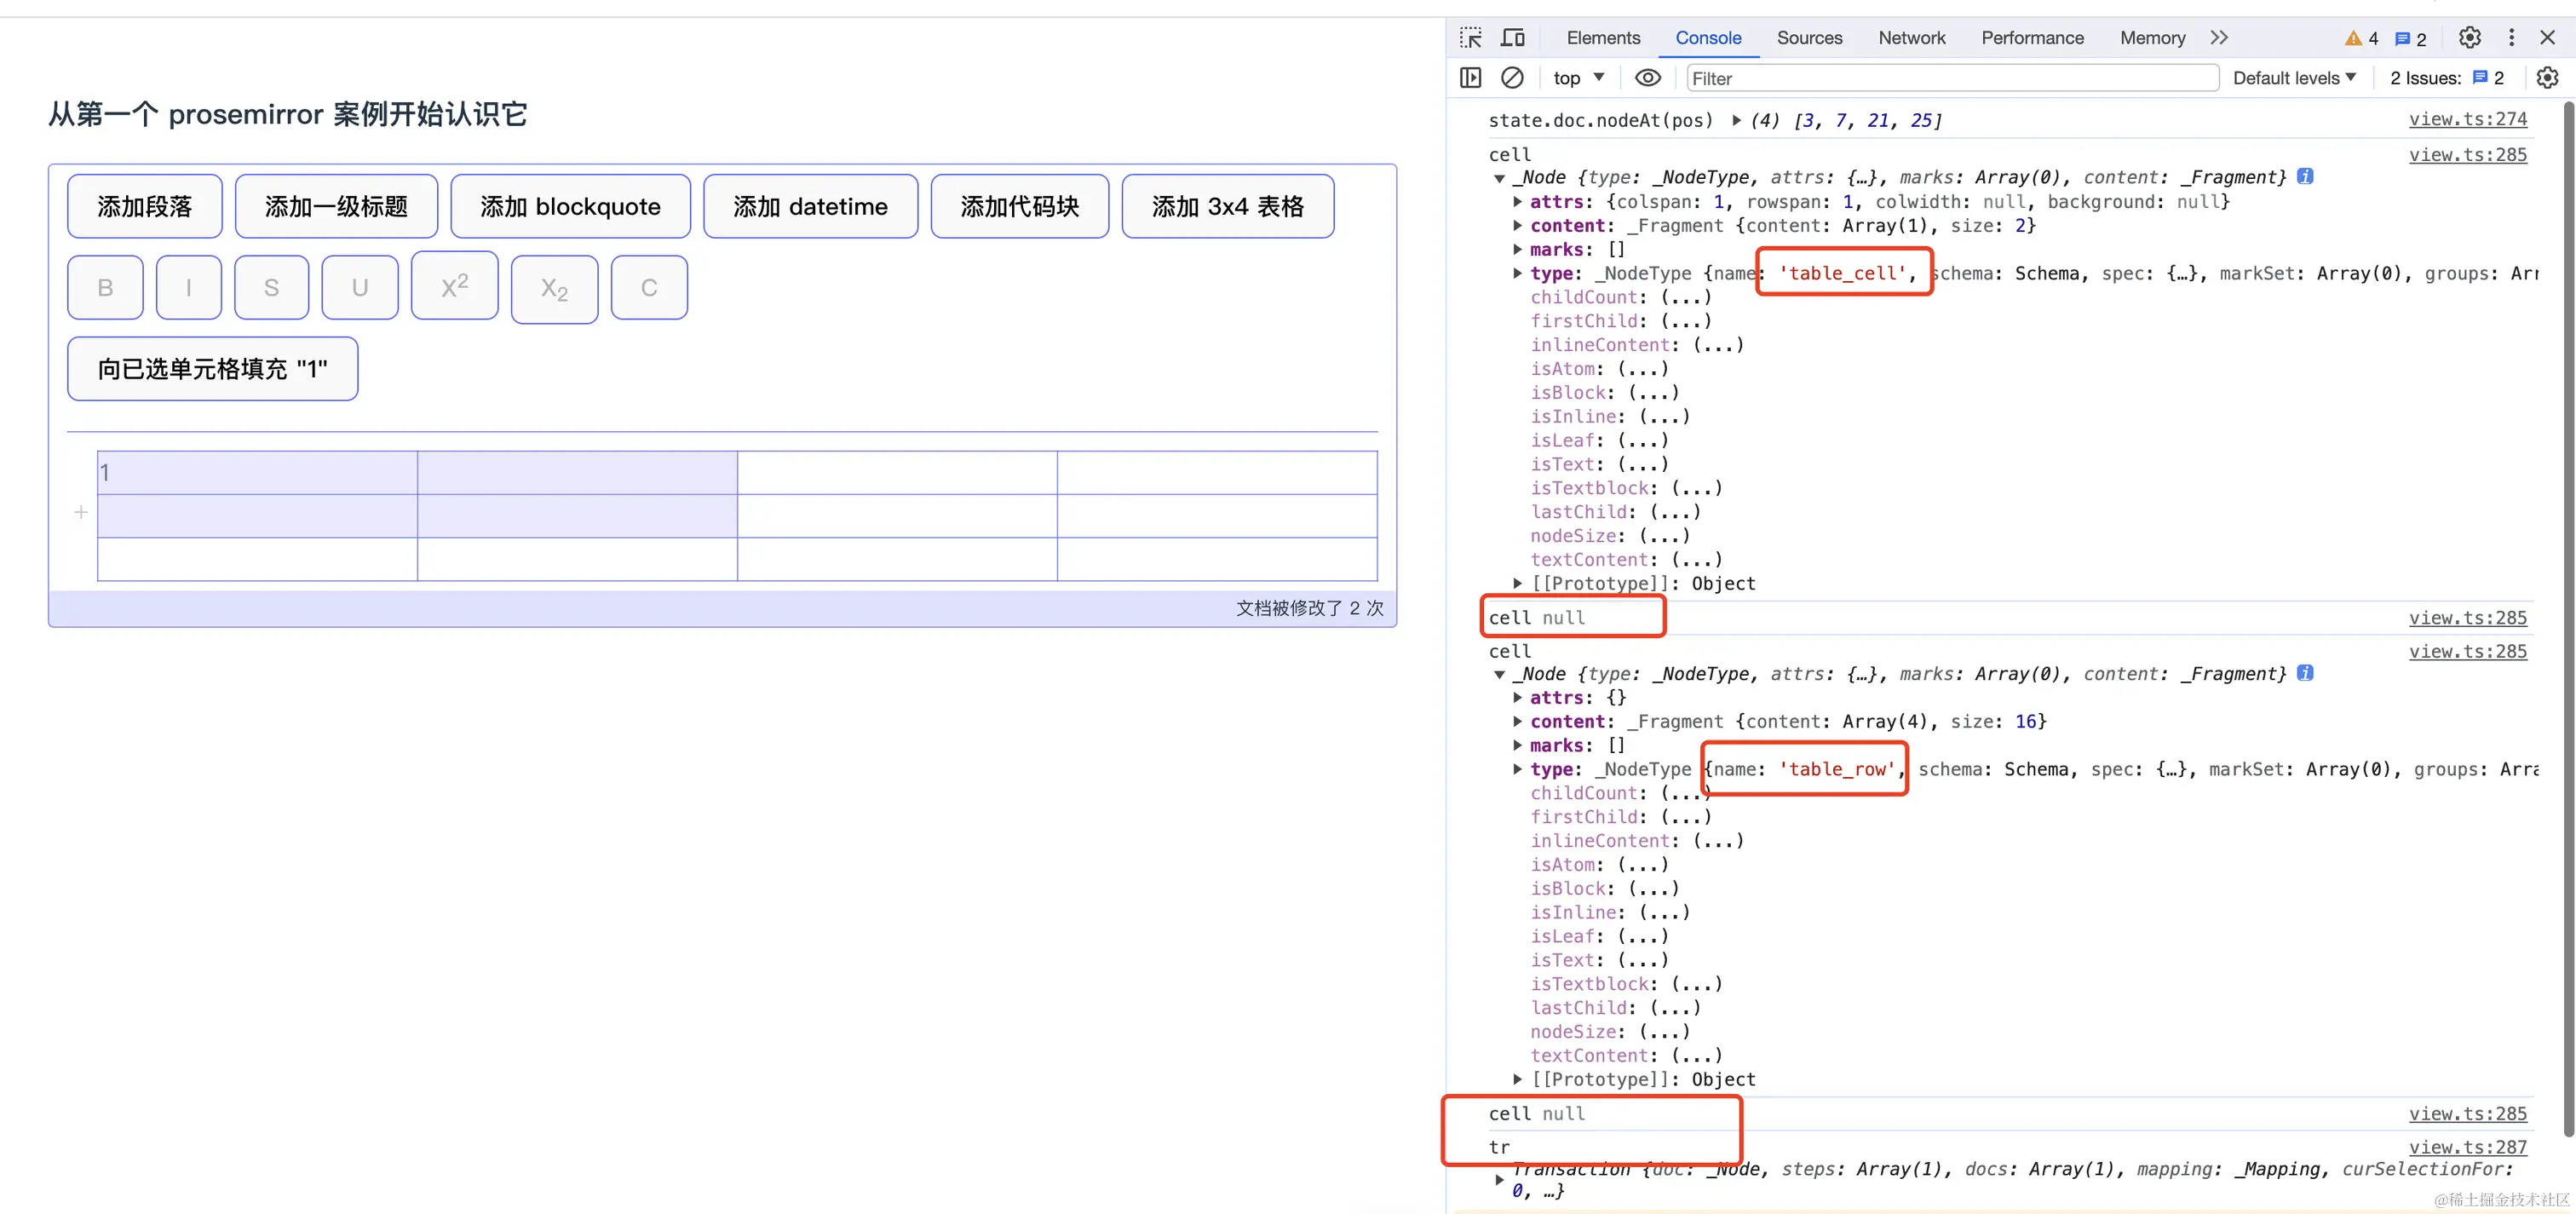Switch to the Elements tab

(1603, 38)
